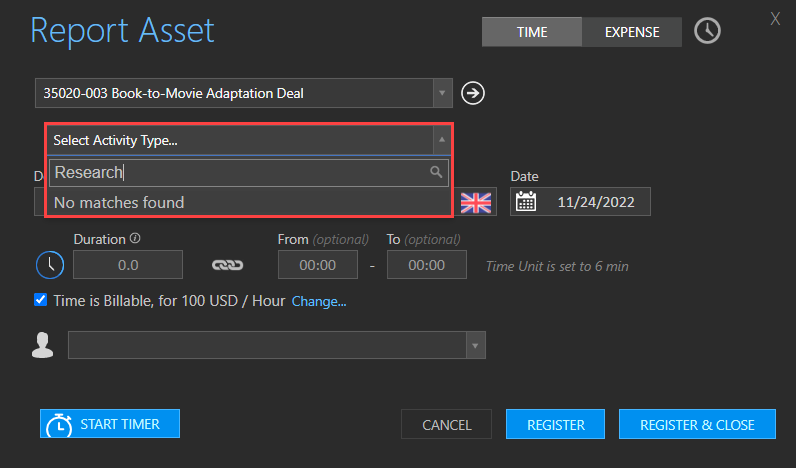
Task: Click the From time field
Action: [318, 264]
